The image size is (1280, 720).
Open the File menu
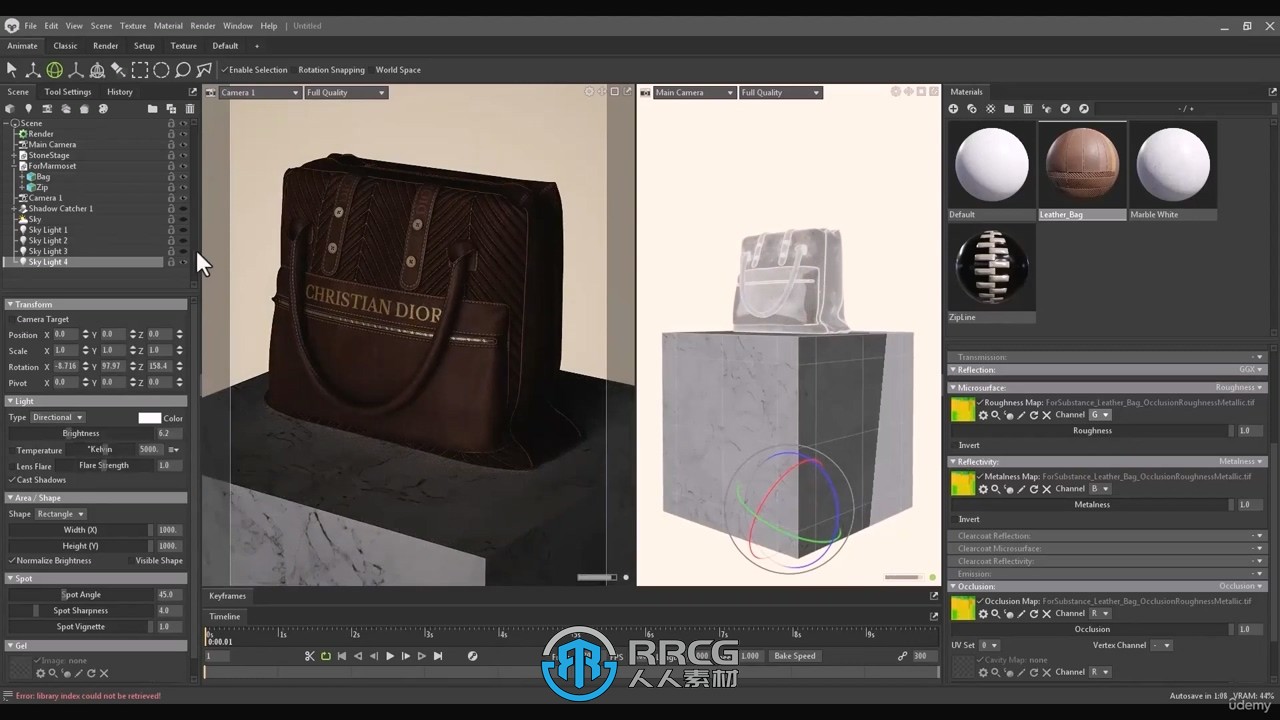pyautogui.click(x=30, y=26)
